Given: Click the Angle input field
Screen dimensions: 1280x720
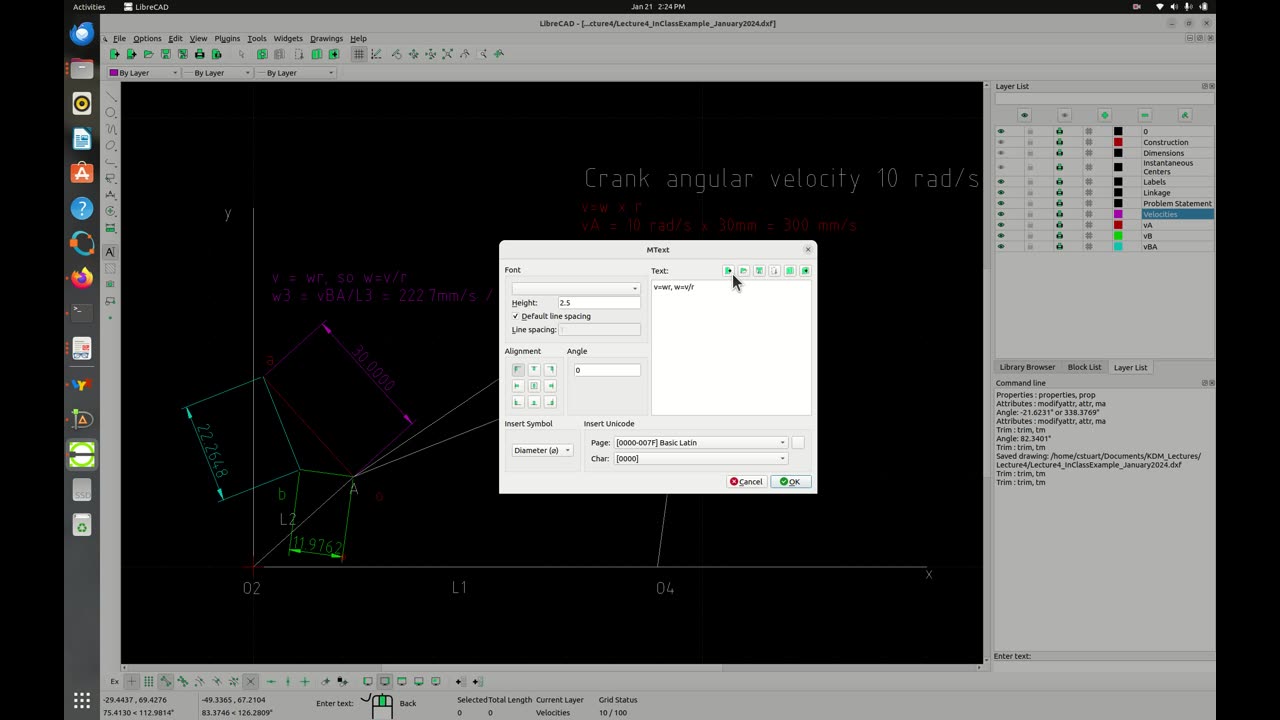Looking at the screenshot, I should [x=607, y=370].
